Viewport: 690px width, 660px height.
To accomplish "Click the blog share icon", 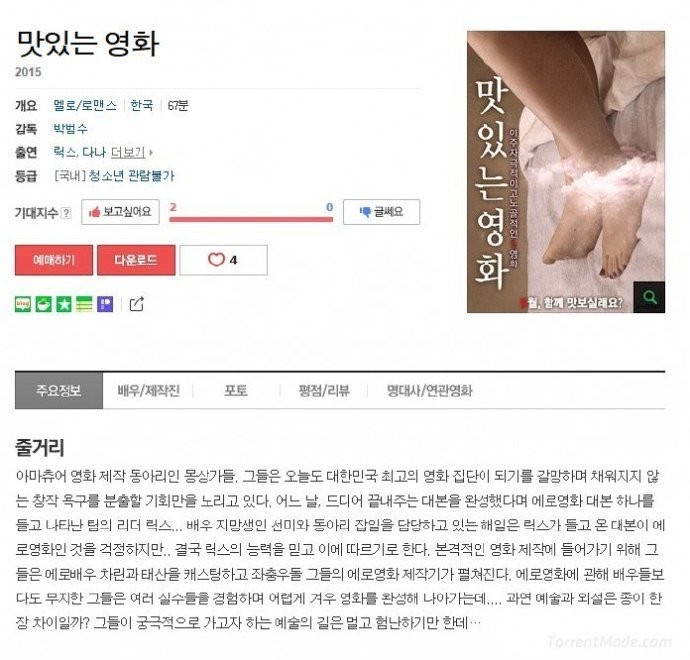I will coord(23,304).
